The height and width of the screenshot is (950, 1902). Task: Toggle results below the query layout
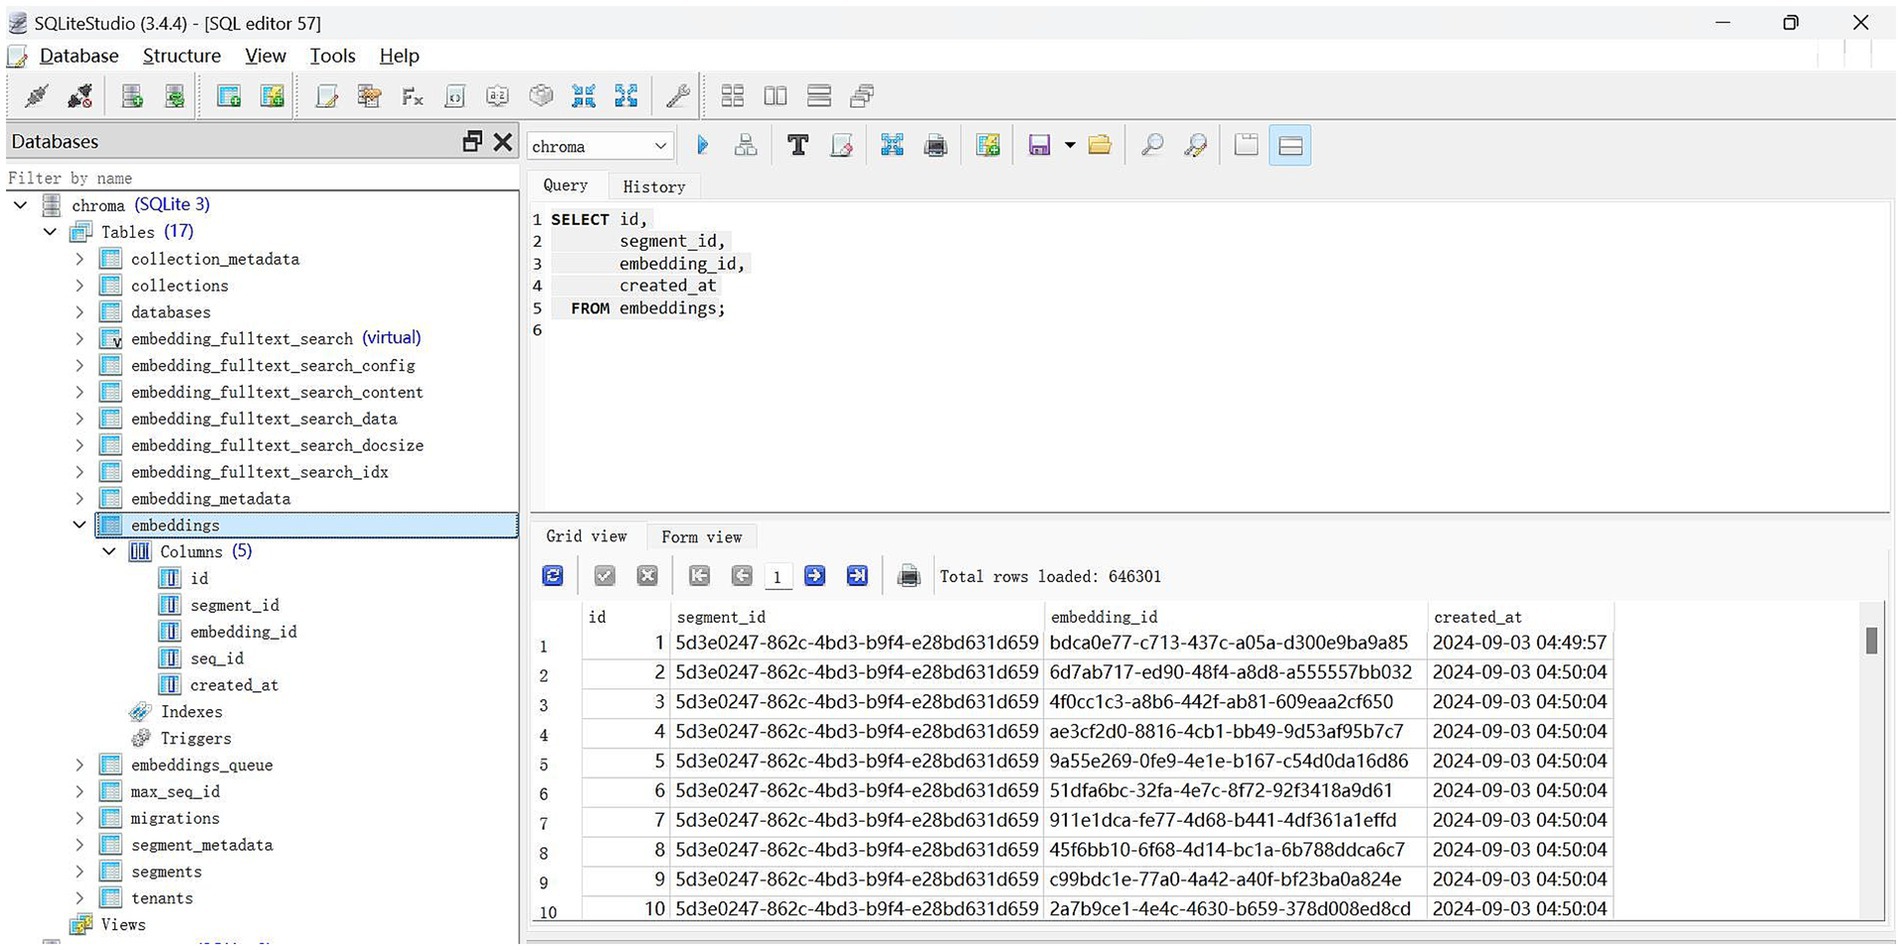[1290, 146]
